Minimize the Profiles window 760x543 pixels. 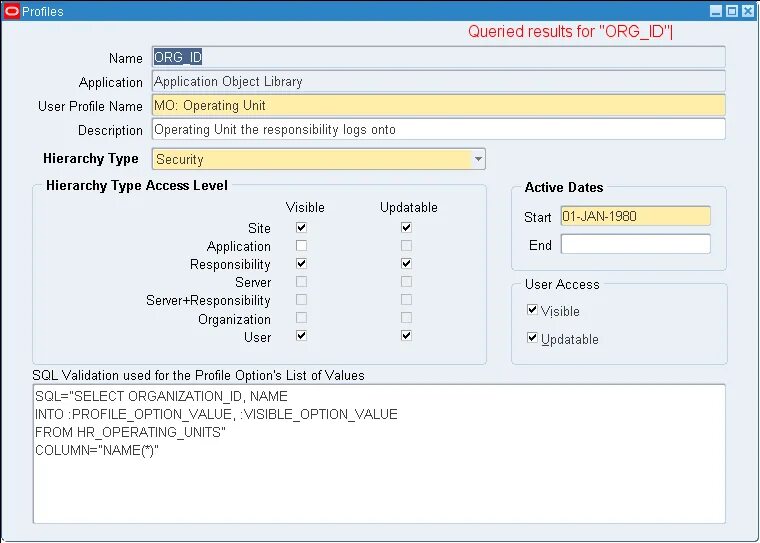click(715, 11)
